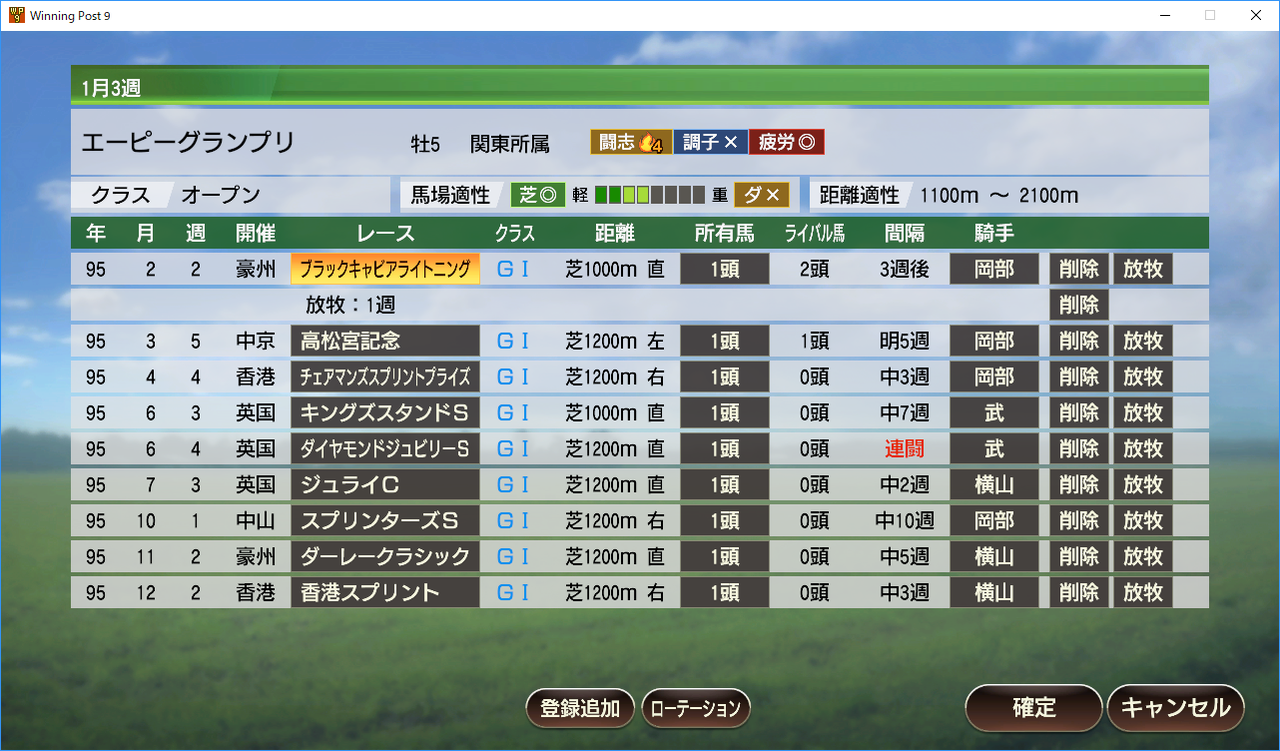Viewport: 1280px width, 751px height.
Task: Click the 疲労◎ fatigue badge
Action: pyautogui.click(x=786, y=142)
